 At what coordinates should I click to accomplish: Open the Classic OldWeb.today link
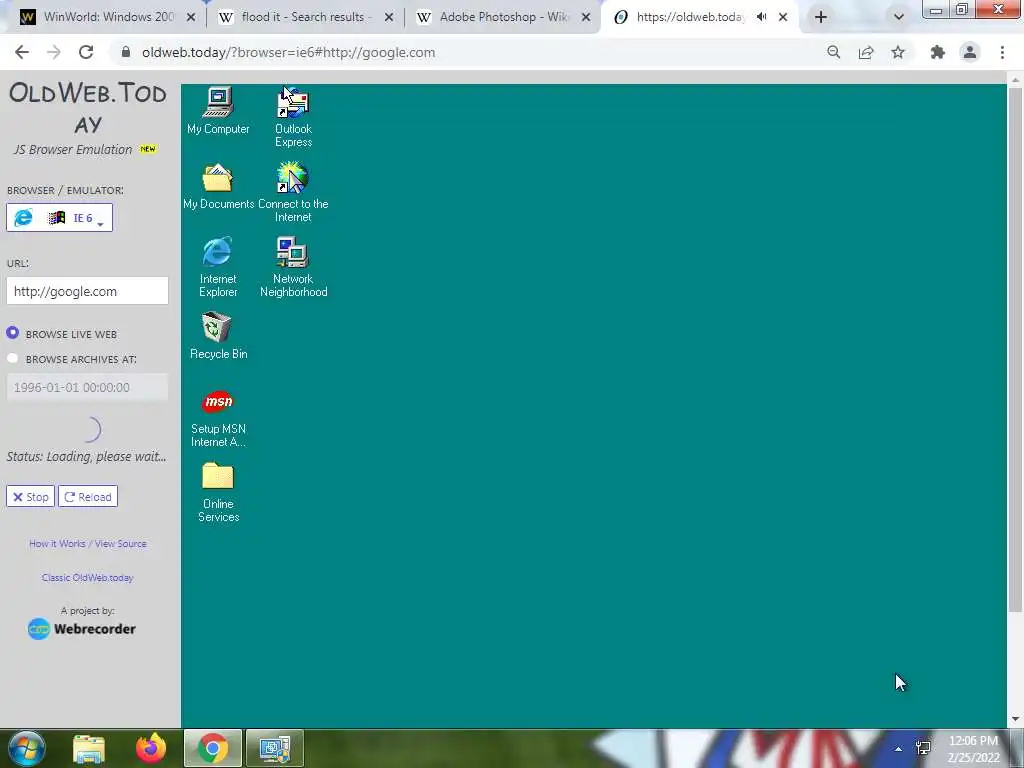click(x=88, y=577)
